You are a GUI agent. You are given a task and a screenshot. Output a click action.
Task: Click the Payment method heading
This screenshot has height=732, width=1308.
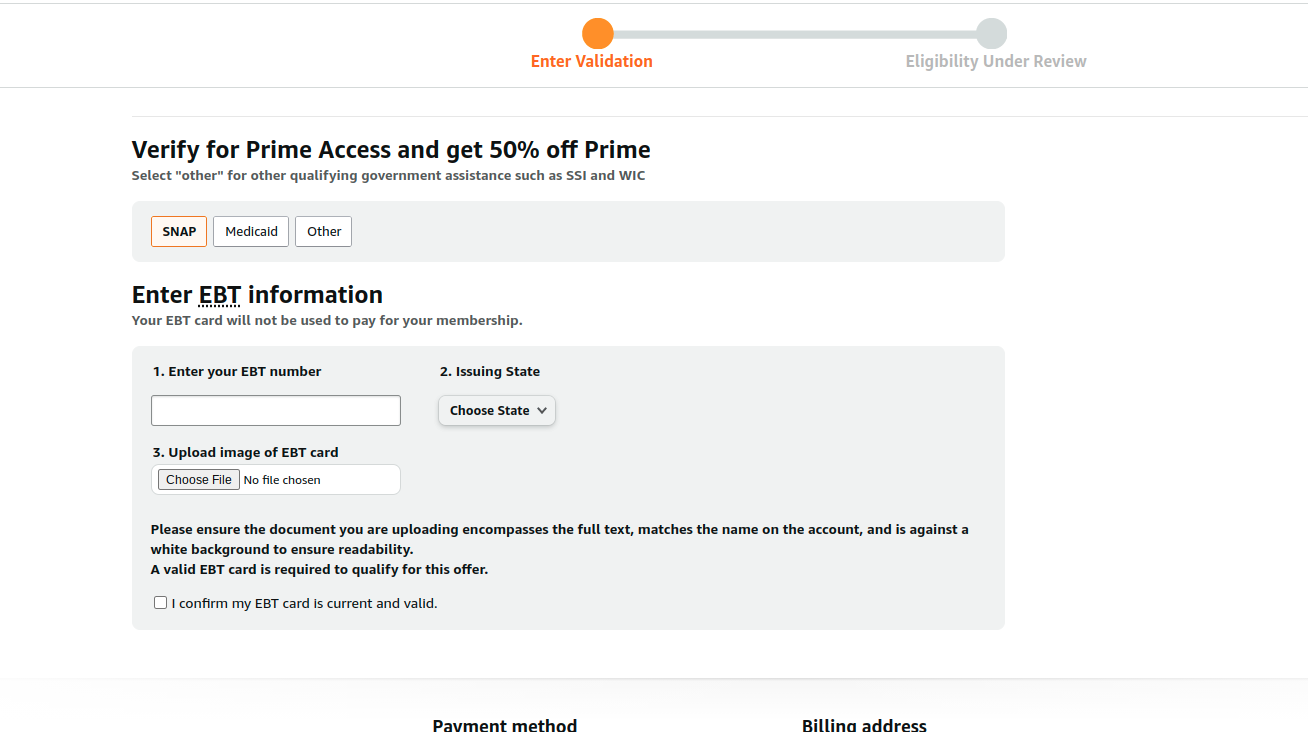(504, 725)
